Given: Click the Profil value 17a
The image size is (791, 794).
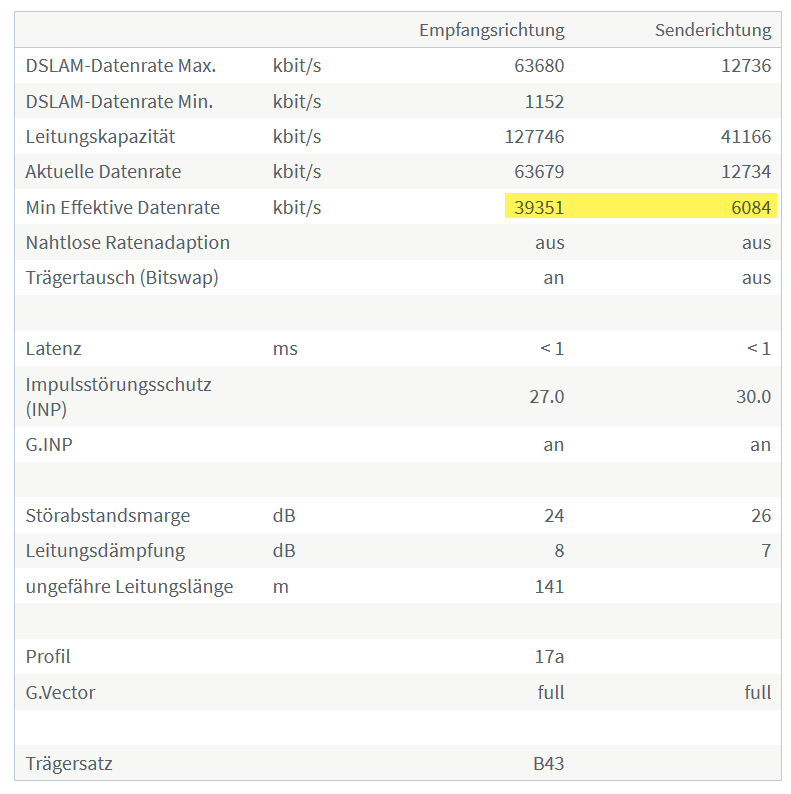Looking at the screenshot, I should point(549,657).
